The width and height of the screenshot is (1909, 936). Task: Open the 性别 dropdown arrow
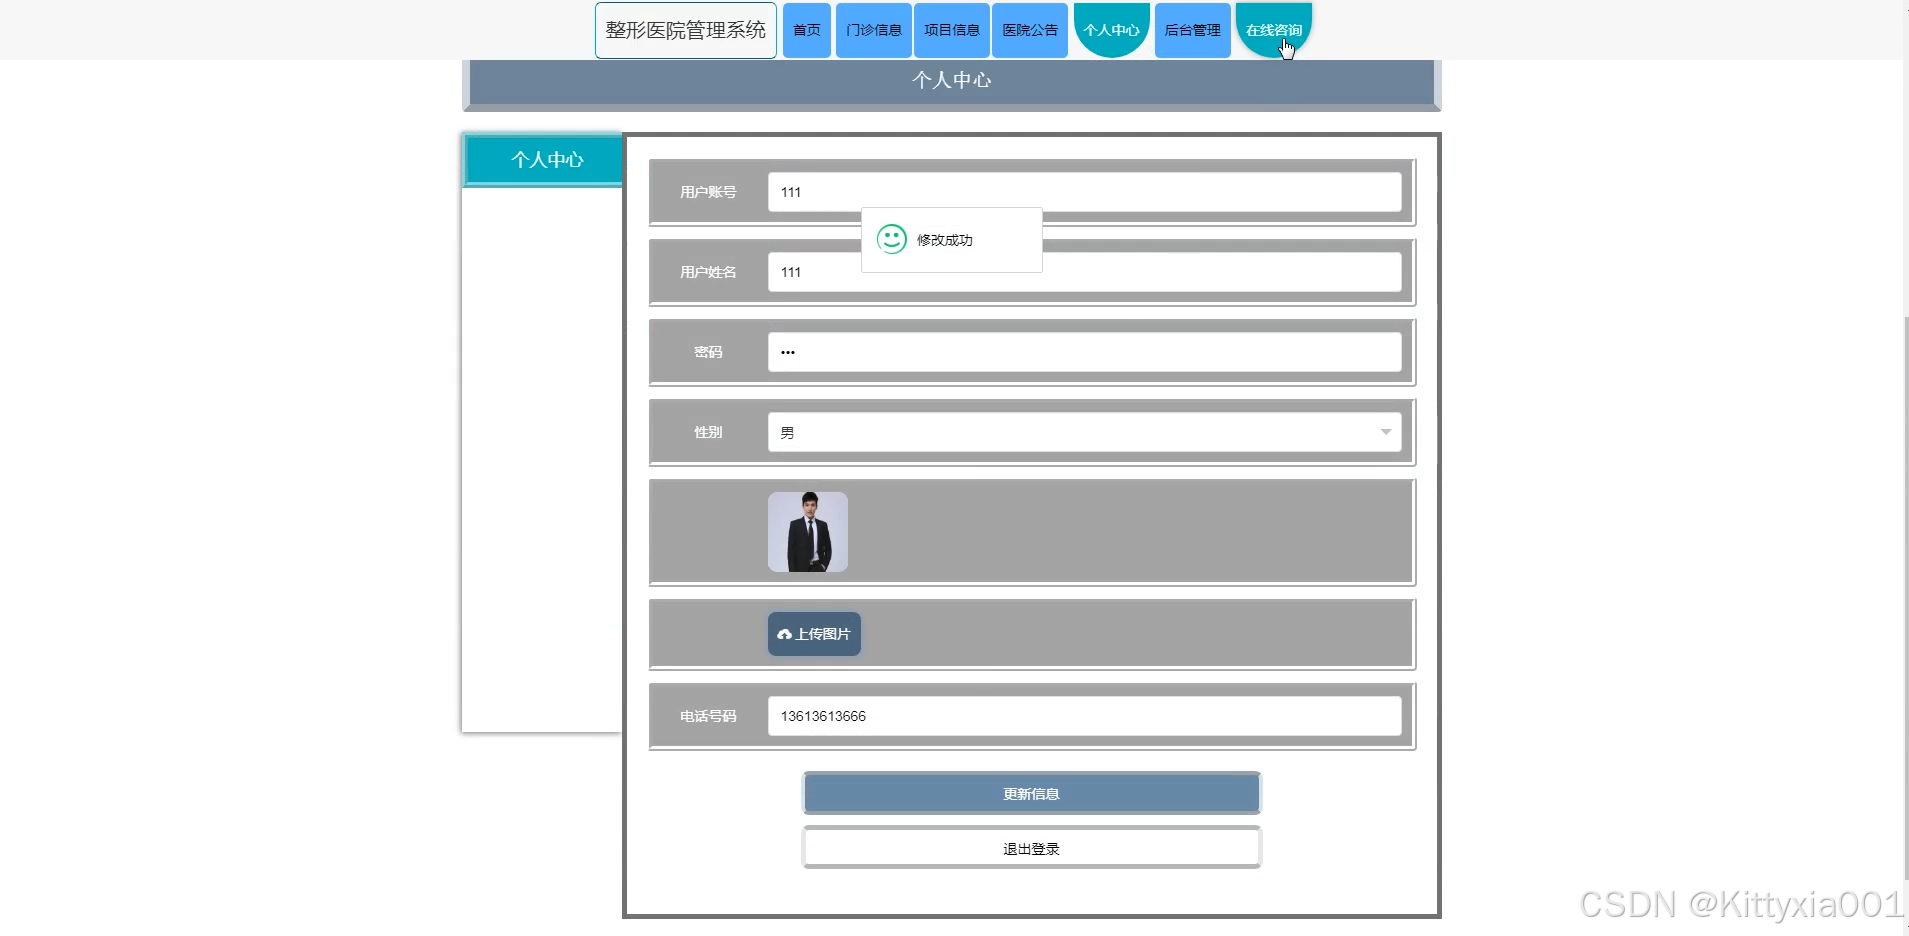pos(1385,432)
